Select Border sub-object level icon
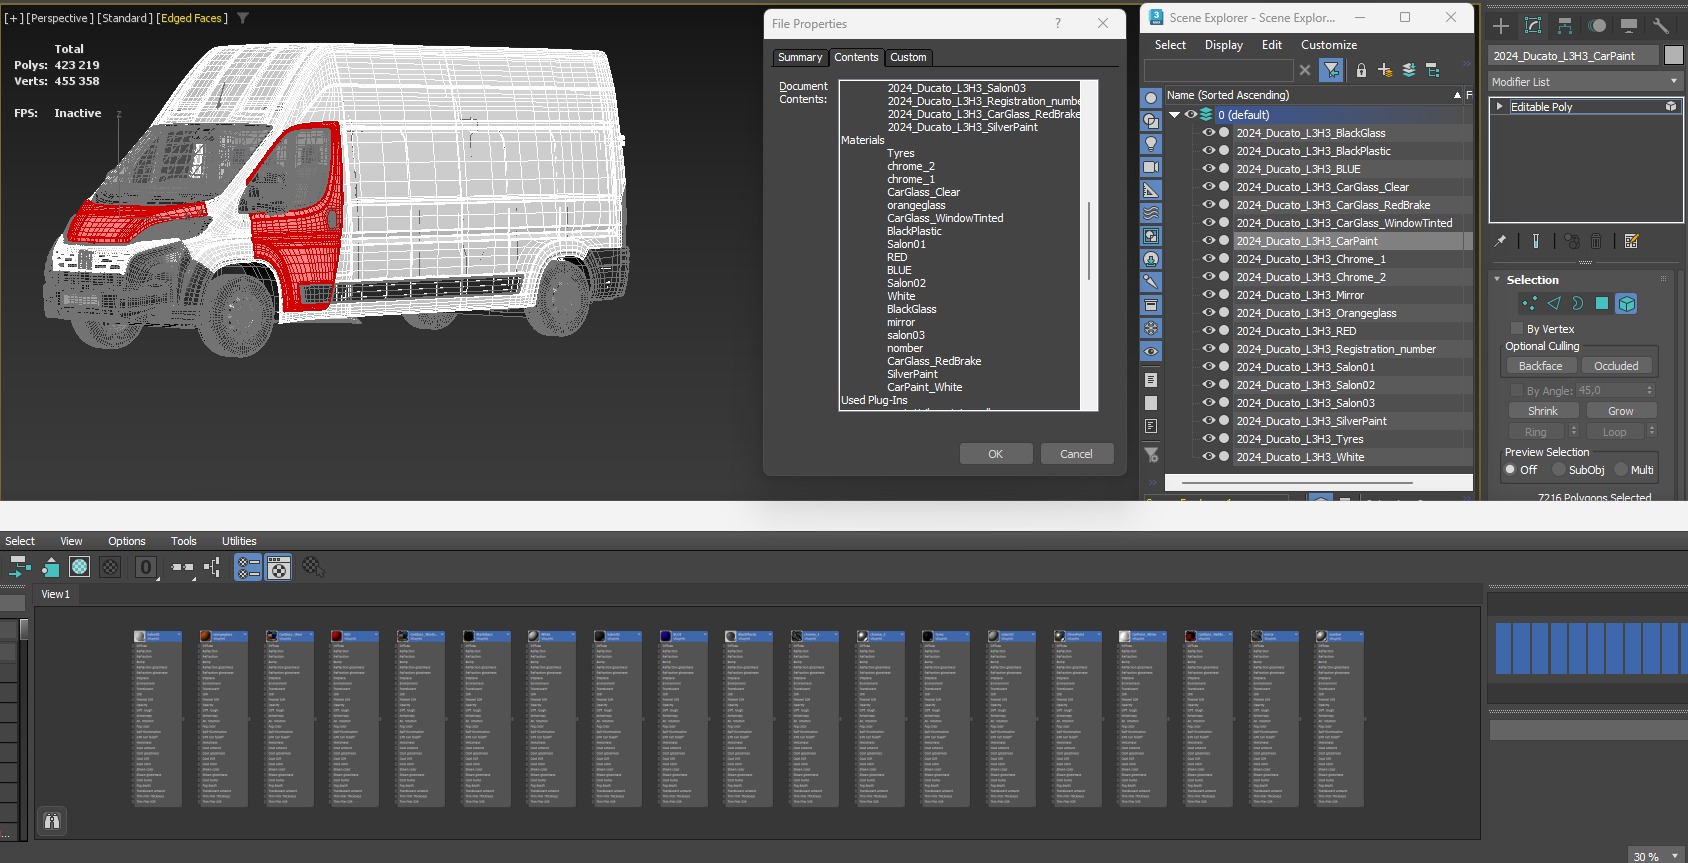The height and width of the screenshot is (863, 1688). coord(1577,303)
